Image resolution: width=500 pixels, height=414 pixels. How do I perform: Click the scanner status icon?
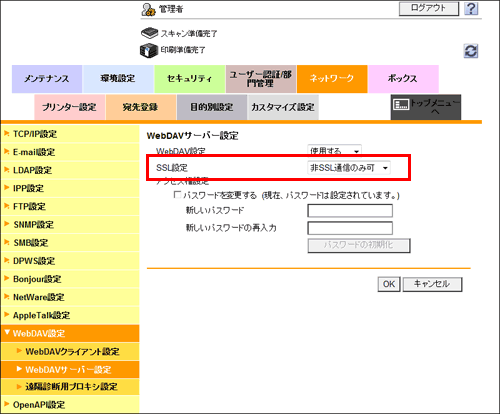click(x=149, y=33)
